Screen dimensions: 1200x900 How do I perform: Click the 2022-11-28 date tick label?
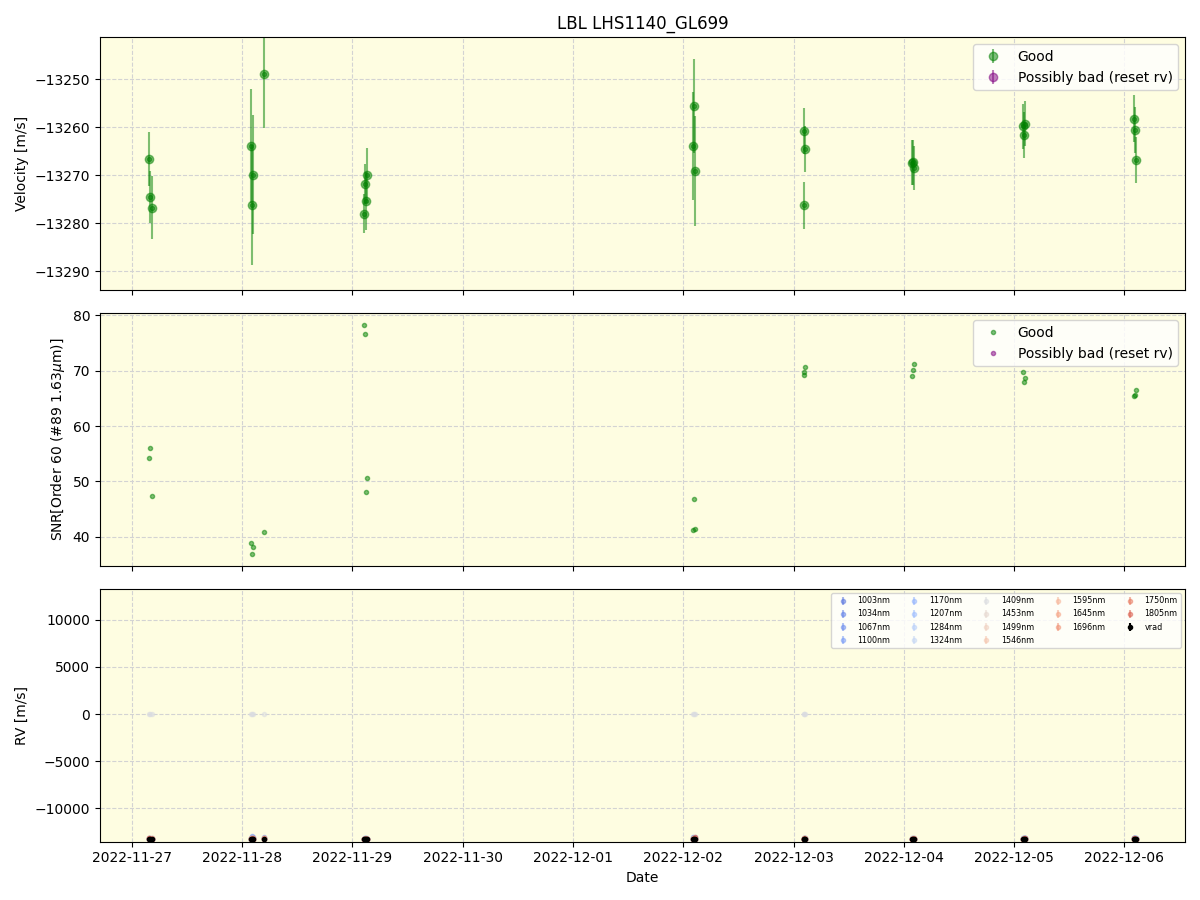coord(242,858)
